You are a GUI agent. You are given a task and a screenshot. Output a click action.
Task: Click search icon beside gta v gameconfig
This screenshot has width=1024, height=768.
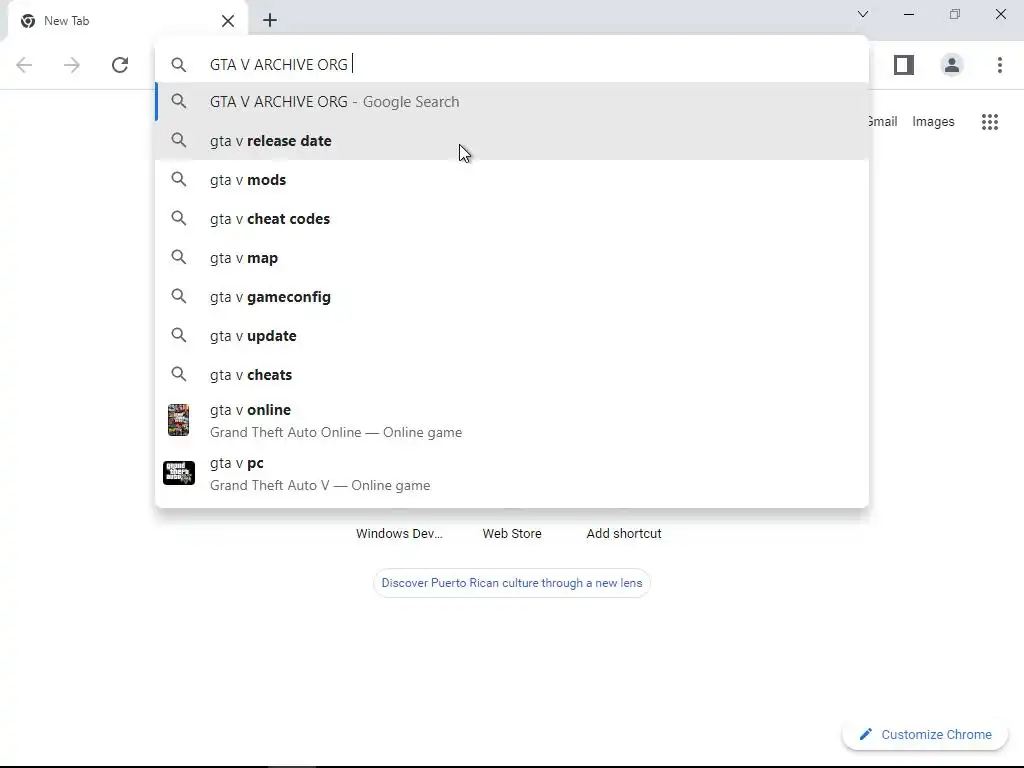pyautogui.click(x=178, y=296)
